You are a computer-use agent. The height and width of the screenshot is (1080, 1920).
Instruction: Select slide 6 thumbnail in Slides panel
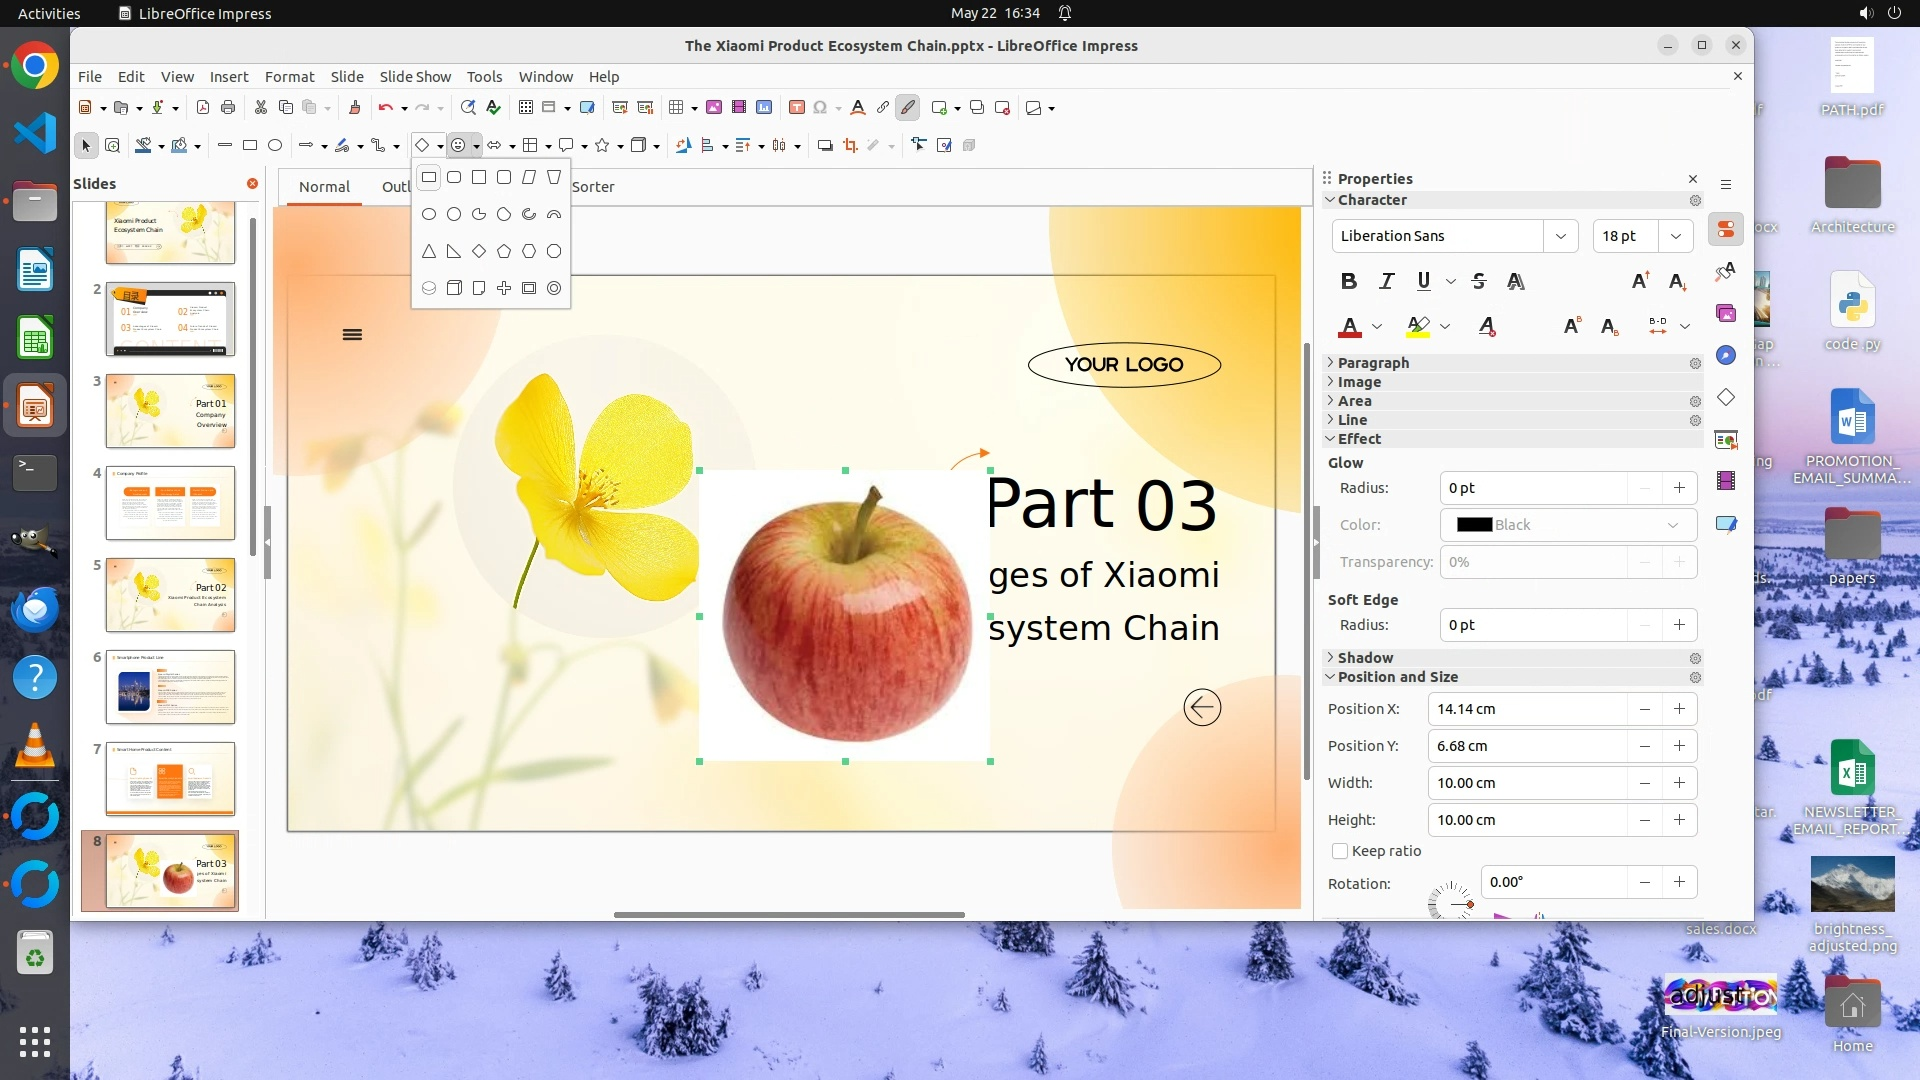point(170,687)
